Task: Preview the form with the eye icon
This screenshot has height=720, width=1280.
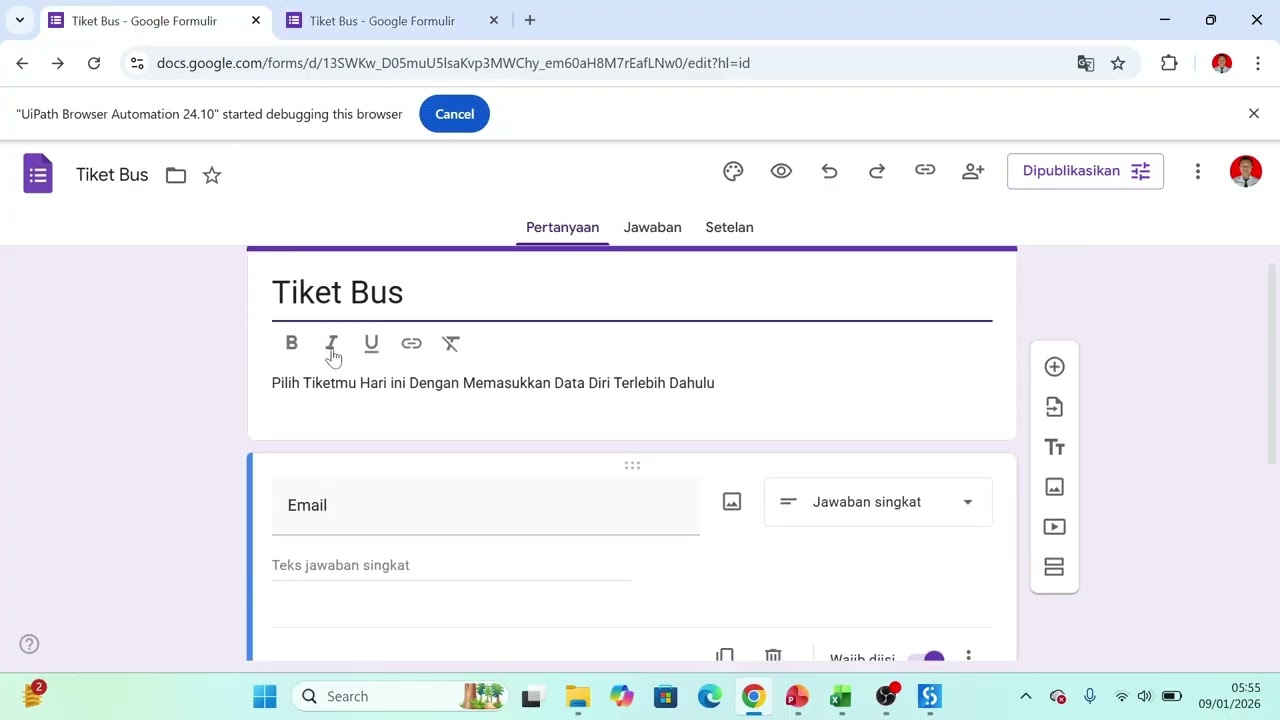Action: click(x=781, y=171)
